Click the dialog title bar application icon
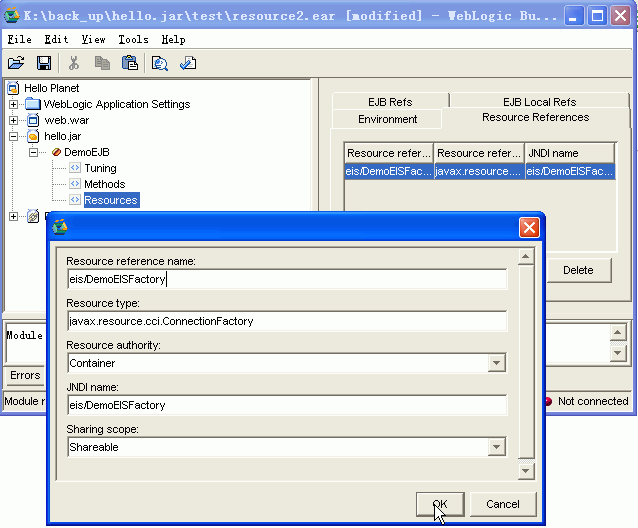Image resolution: width=638 pixels, height=528 pixels. [60, 227]
